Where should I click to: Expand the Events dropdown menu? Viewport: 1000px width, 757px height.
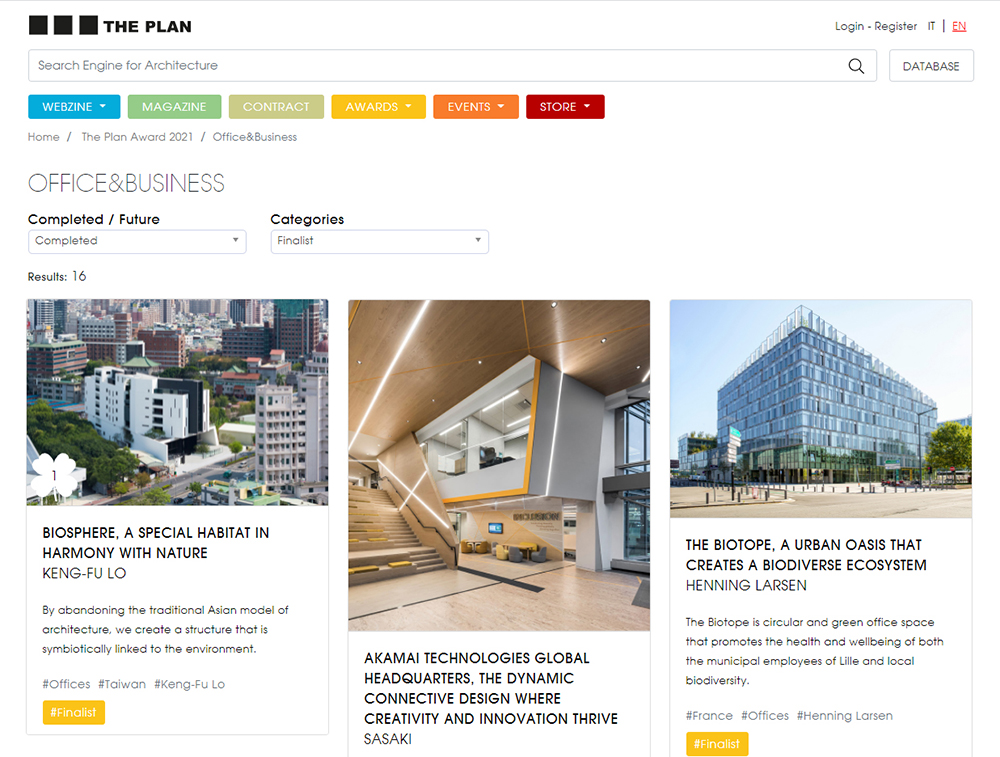pyautogui.click(x=476, y=107)
